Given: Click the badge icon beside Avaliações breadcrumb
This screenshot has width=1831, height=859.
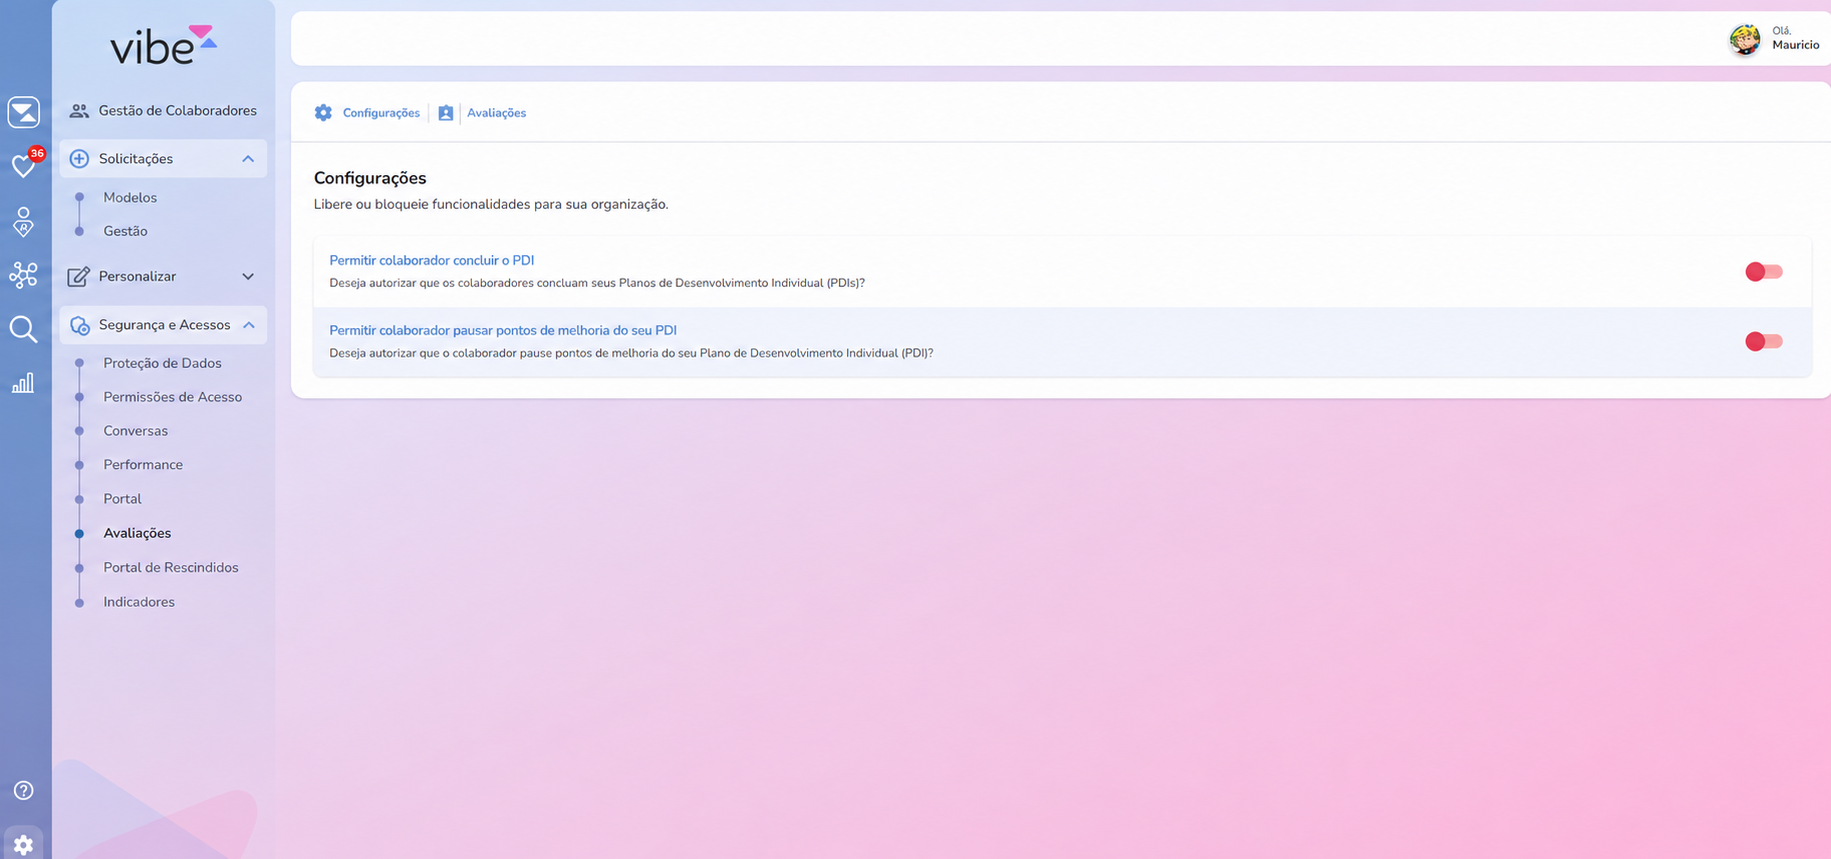Looking at the screenshot, I should (x=446, y=113).
